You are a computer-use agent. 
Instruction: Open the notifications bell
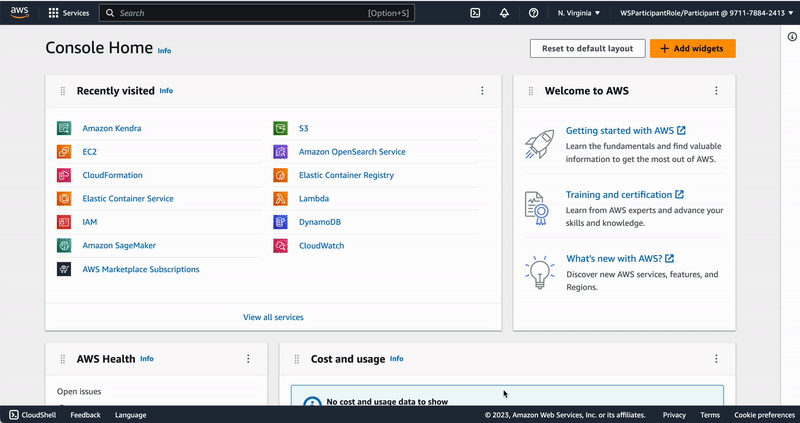point(504,13)
